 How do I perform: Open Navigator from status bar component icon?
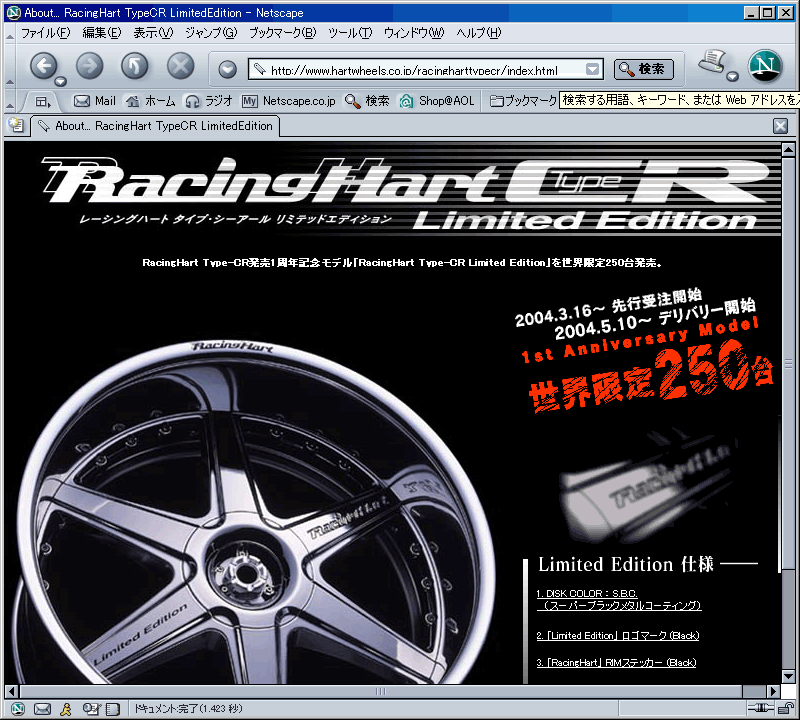[18, 709]
